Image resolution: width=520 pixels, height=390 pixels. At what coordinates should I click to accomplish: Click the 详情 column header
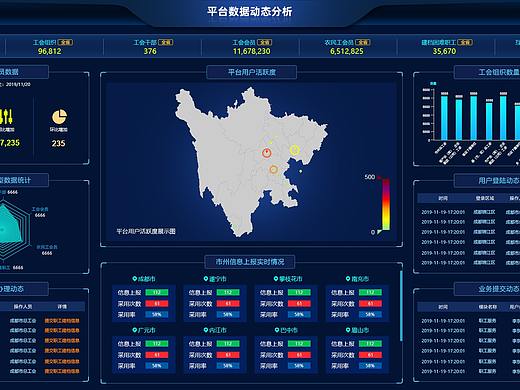click(x=62, y=306)
